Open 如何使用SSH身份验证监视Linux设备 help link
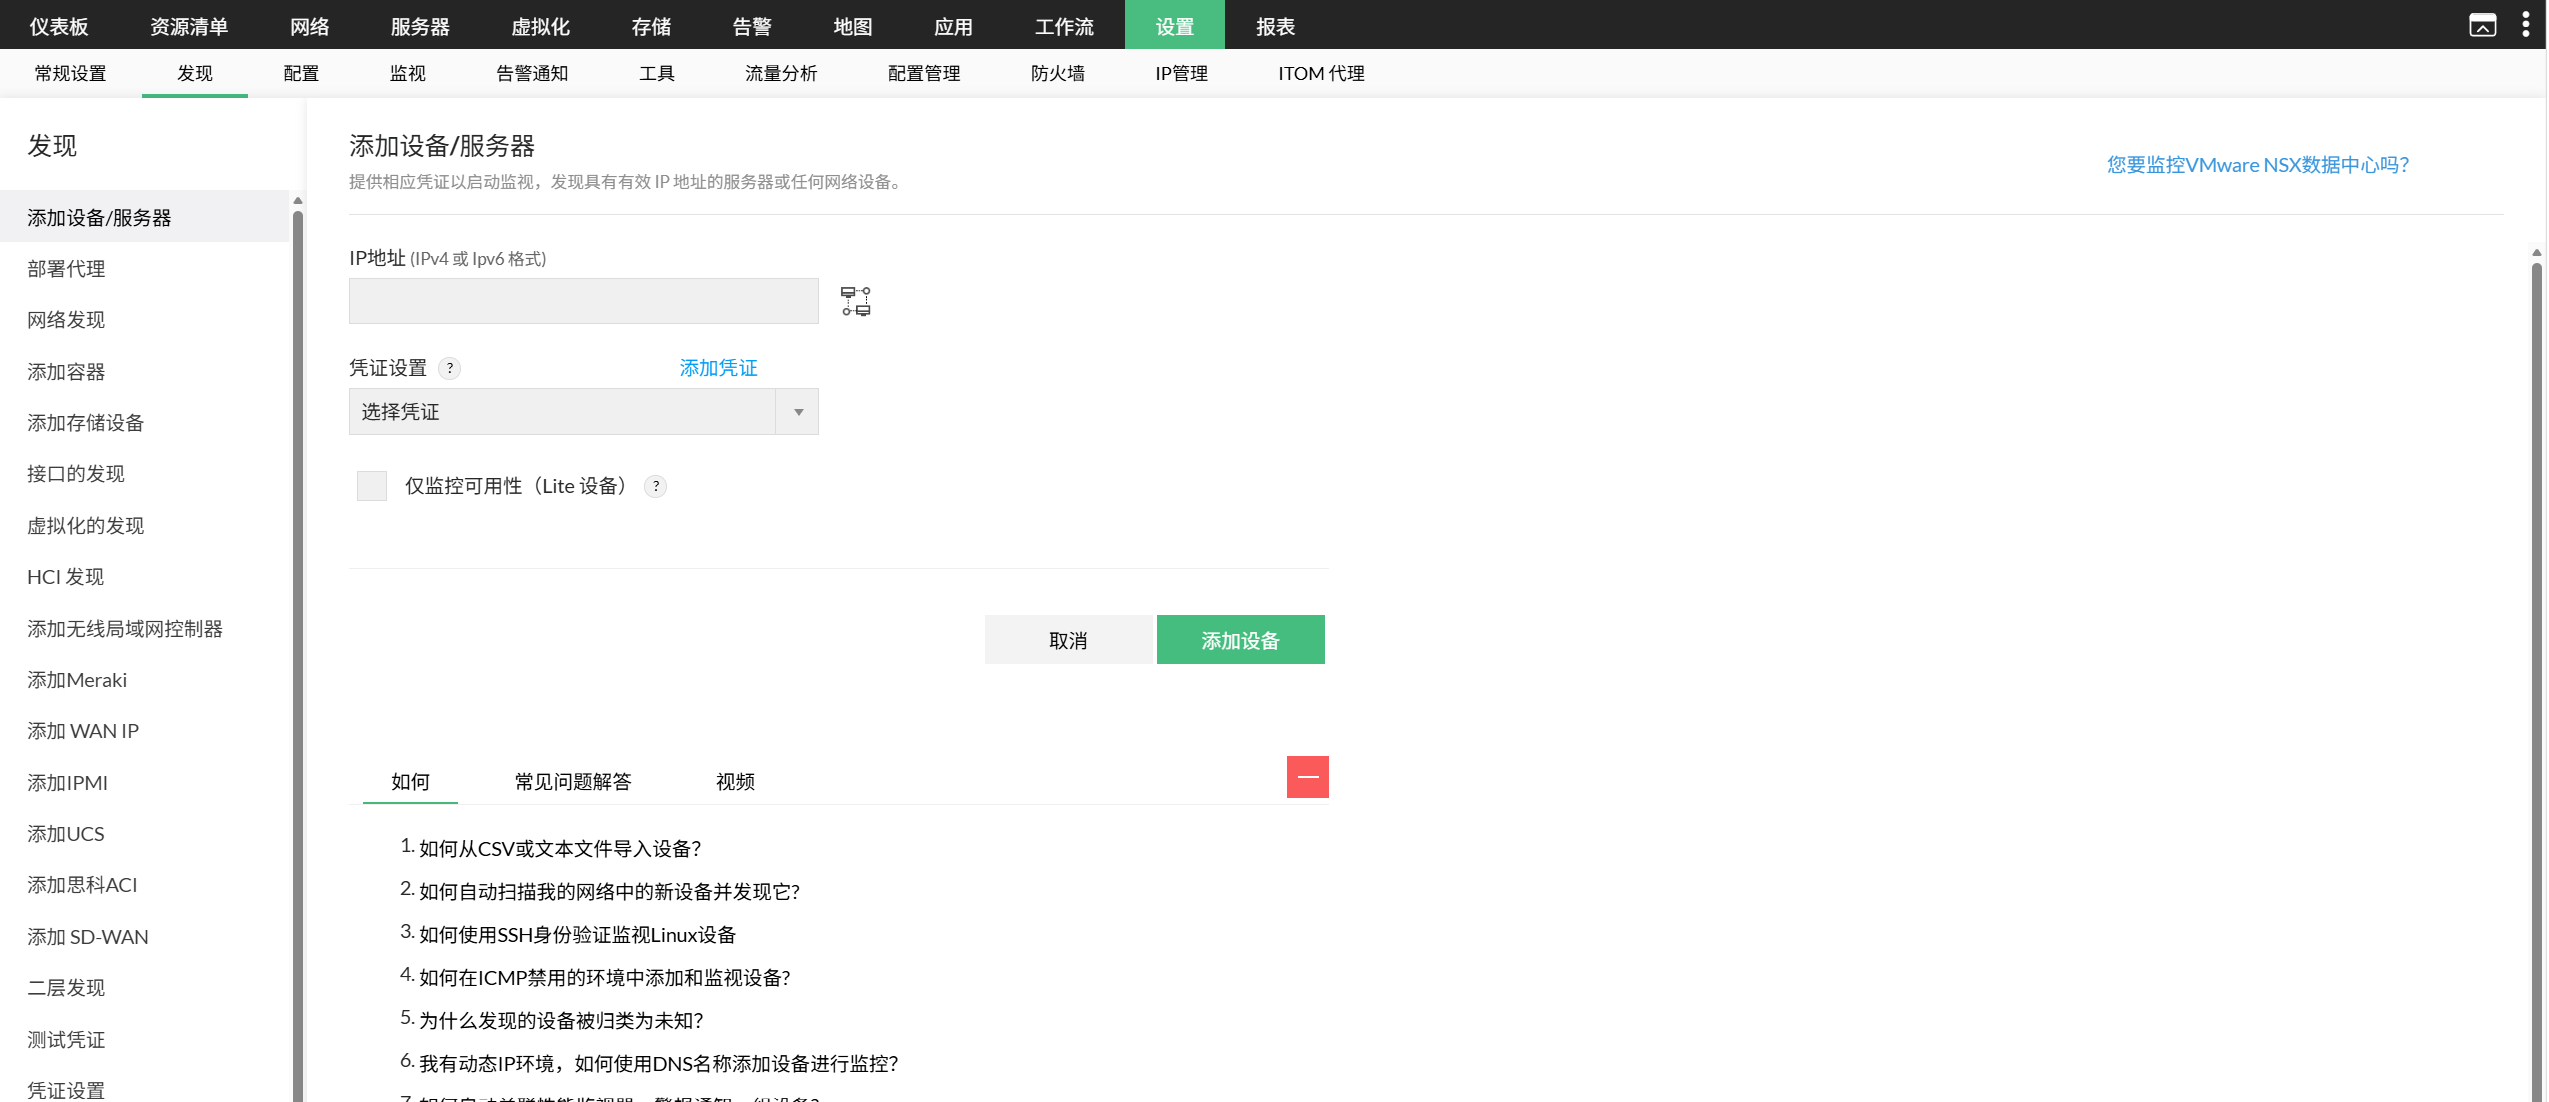The width and height of the screenshot is (2549, 1102). pyautogui.click(x=577, y=935)
